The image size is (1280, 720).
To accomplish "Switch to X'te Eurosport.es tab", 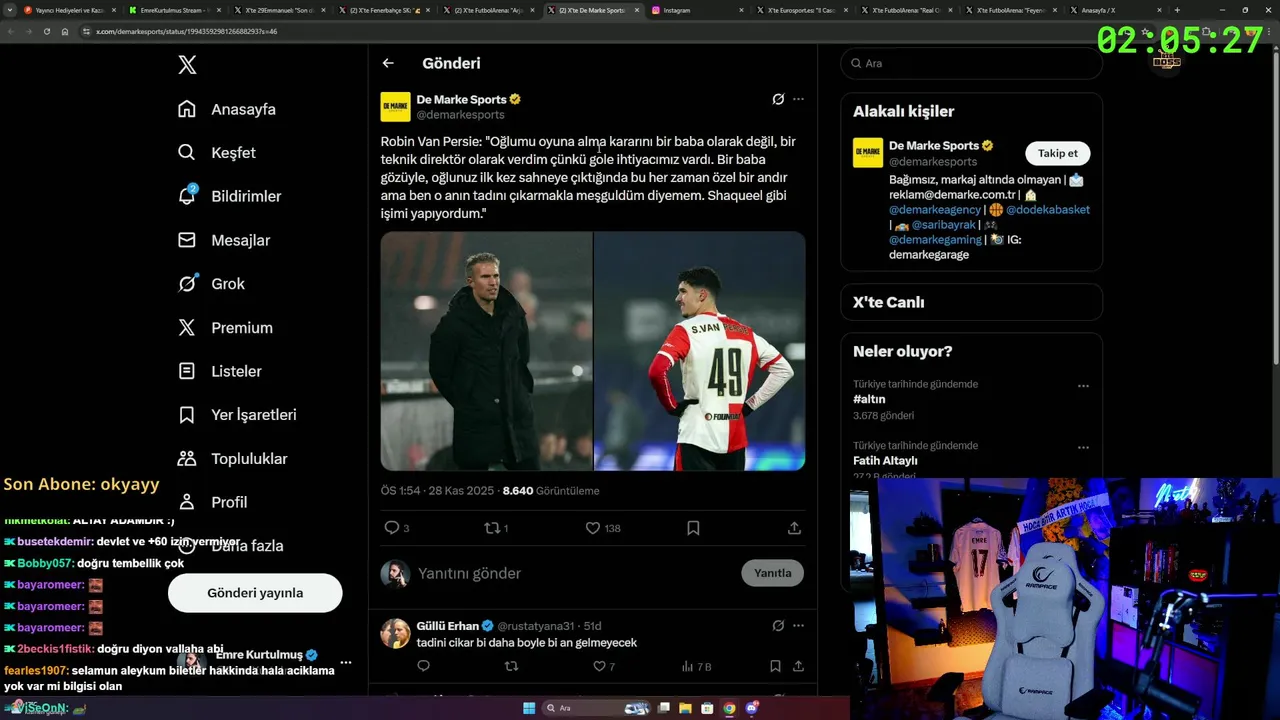I will point(801,10).
